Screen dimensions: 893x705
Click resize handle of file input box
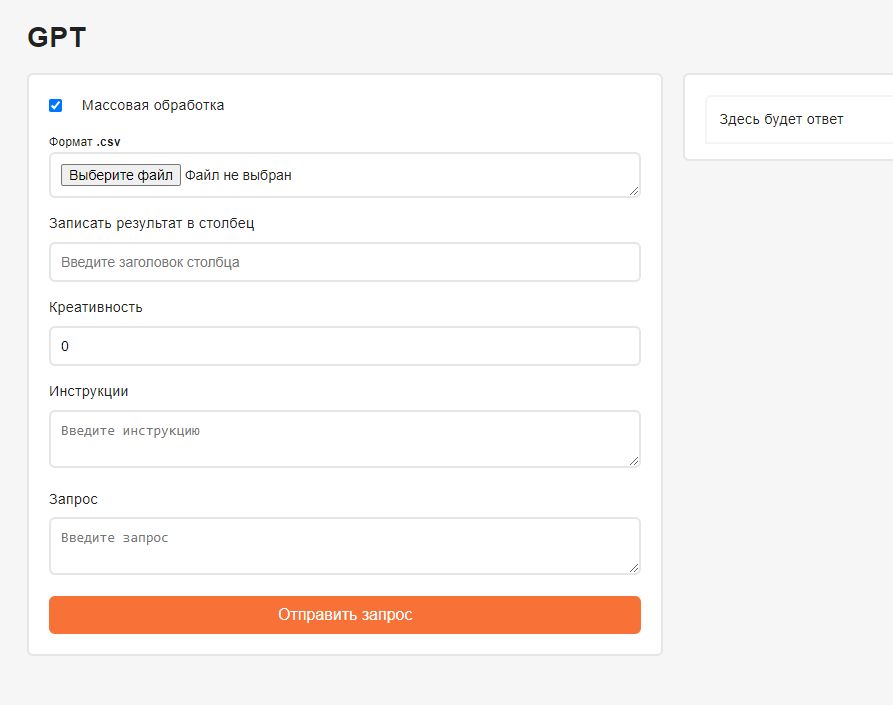tap(634, 190)
